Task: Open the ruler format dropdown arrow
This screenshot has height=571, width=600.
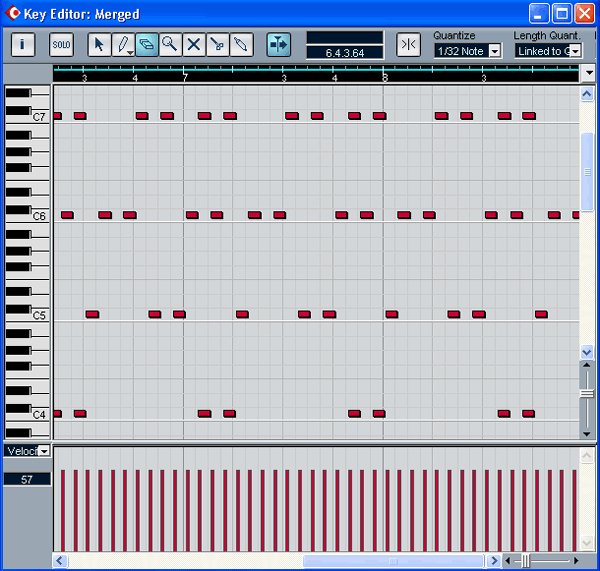Action: 589,73
